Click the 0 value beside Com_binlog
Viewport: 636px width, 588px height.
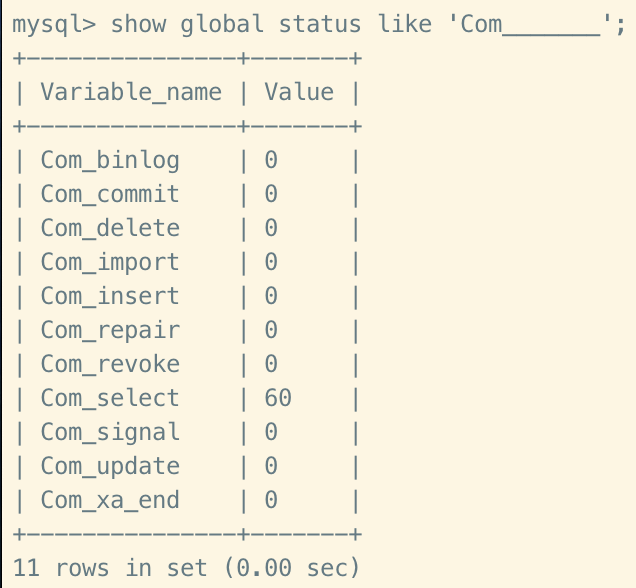[x=271, y=160]
